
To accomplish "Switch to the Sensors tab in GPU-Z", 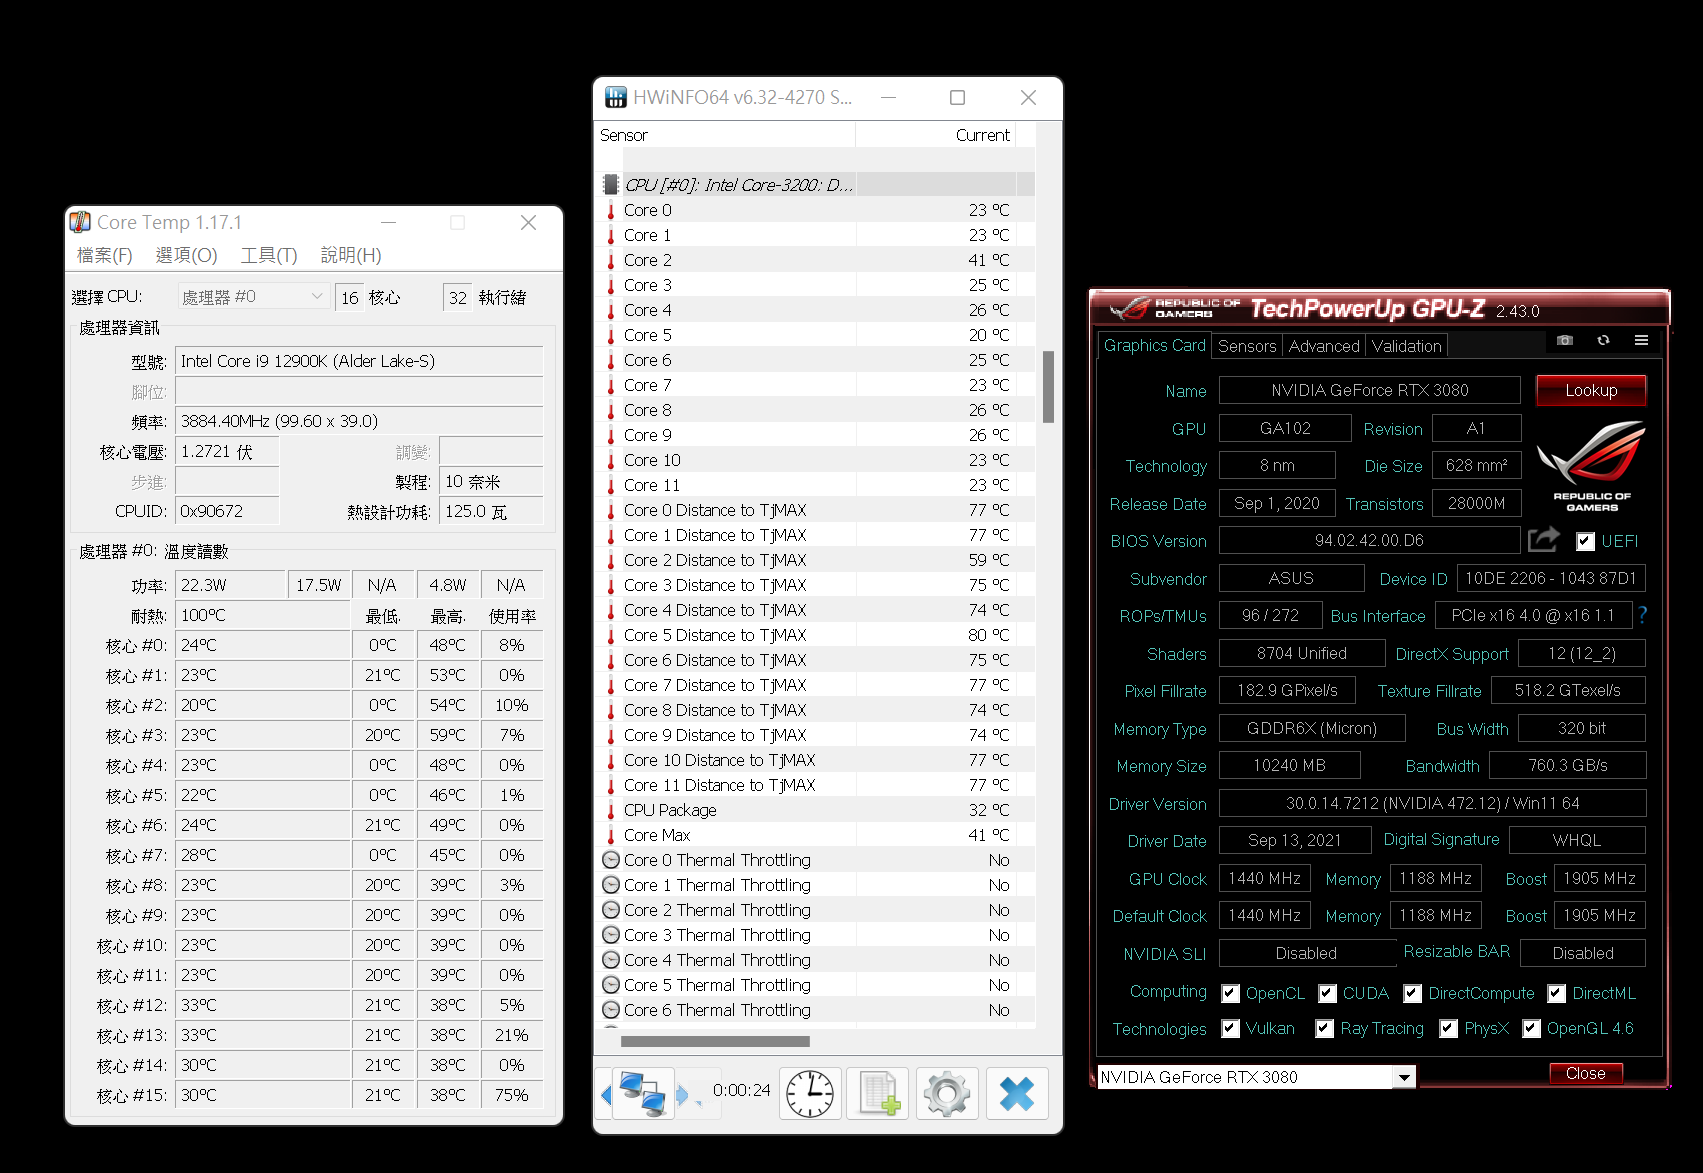I will [x=1247, y=346].
